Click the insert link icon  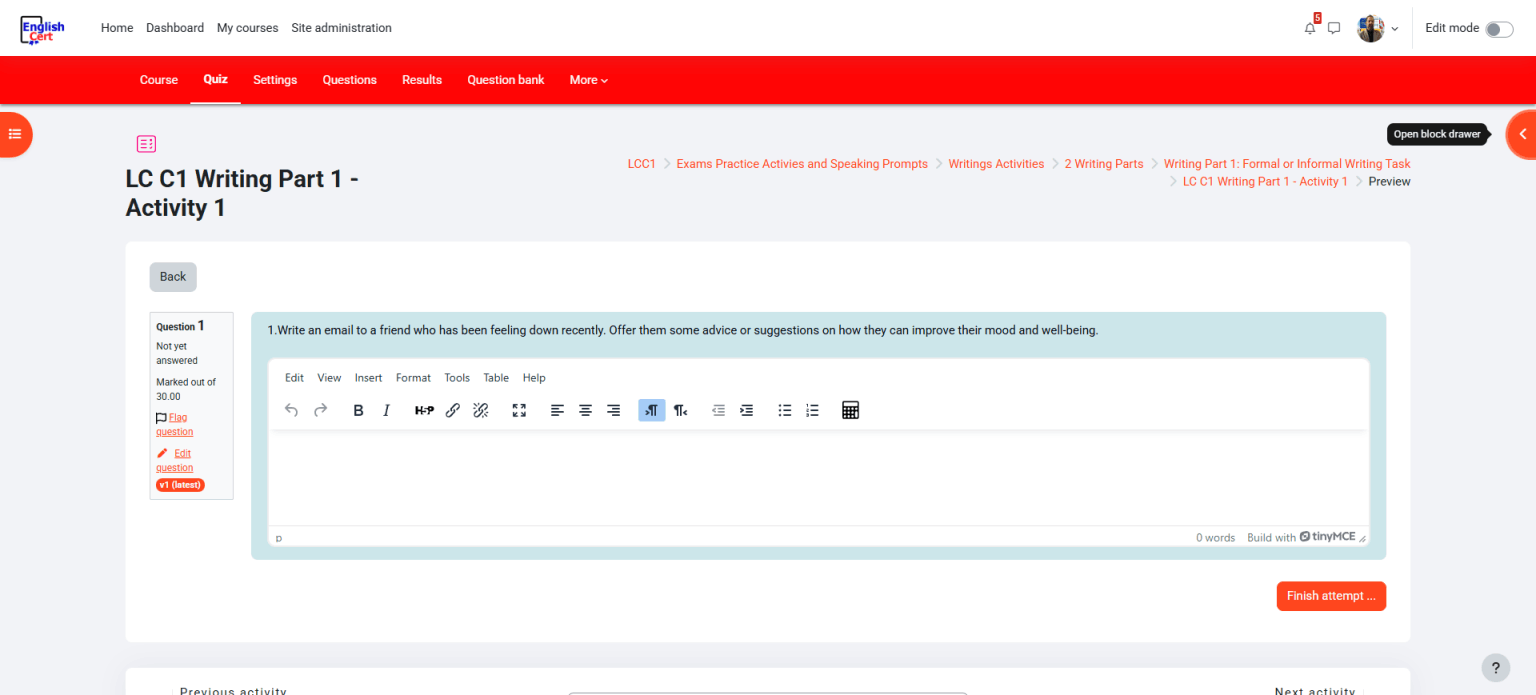click(452, 410)
